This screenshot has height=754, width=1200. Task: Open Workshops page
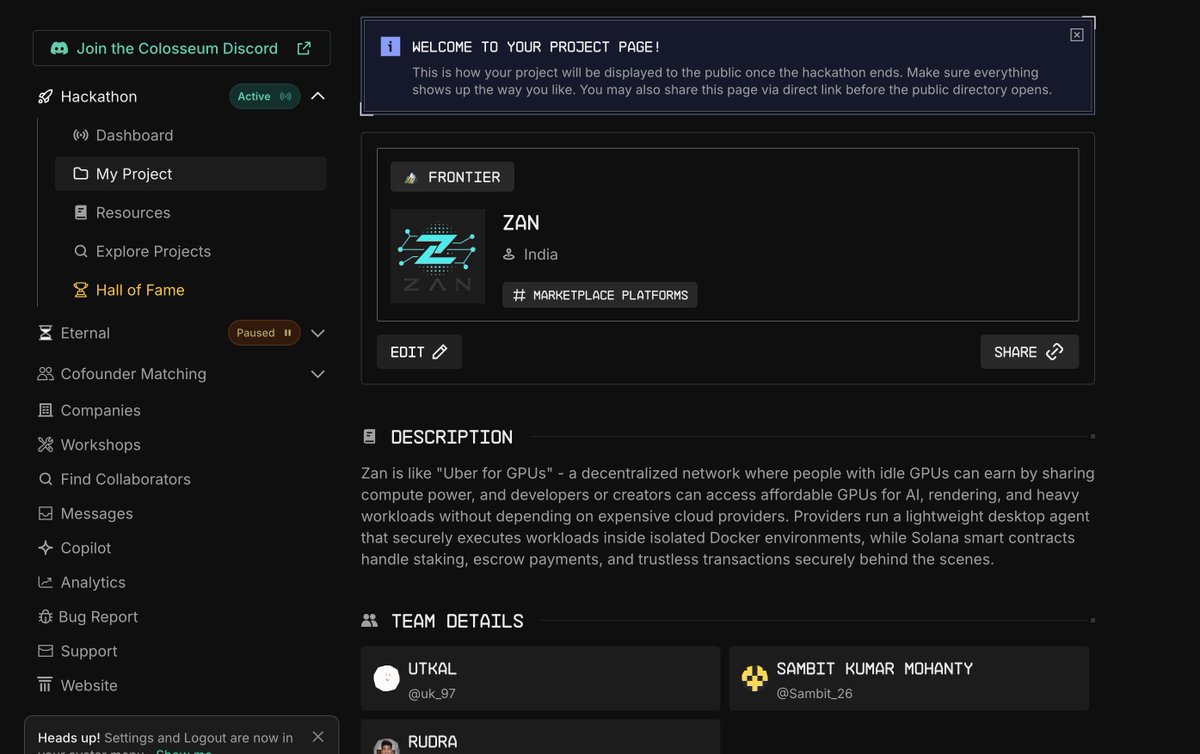(x=100, y=445)
